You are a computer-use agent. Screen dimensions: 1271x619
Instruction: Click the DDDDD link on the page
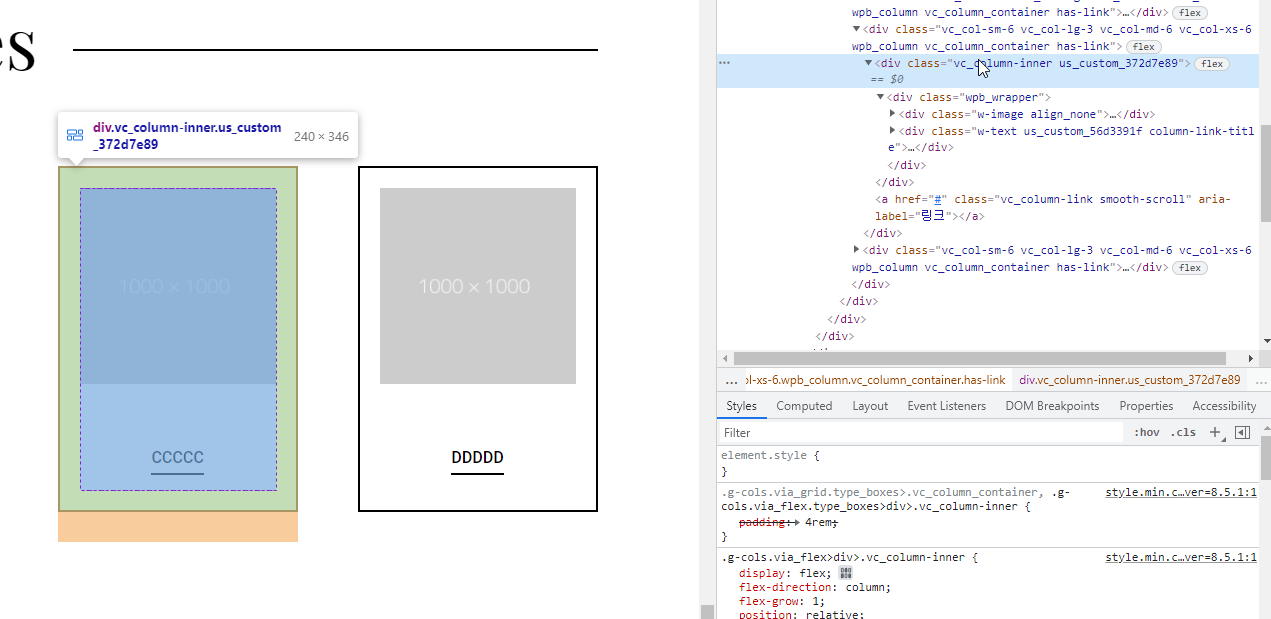tap(477, 458)
